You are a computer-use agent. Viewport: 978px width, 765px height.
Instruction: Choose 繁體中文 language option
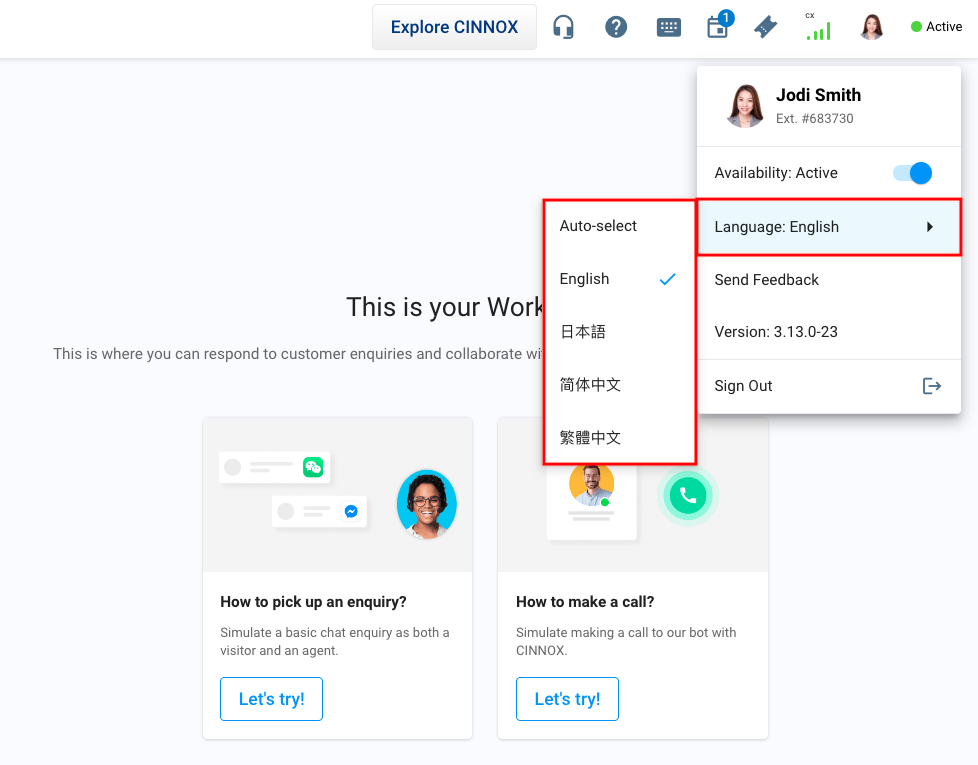(620, 438)
